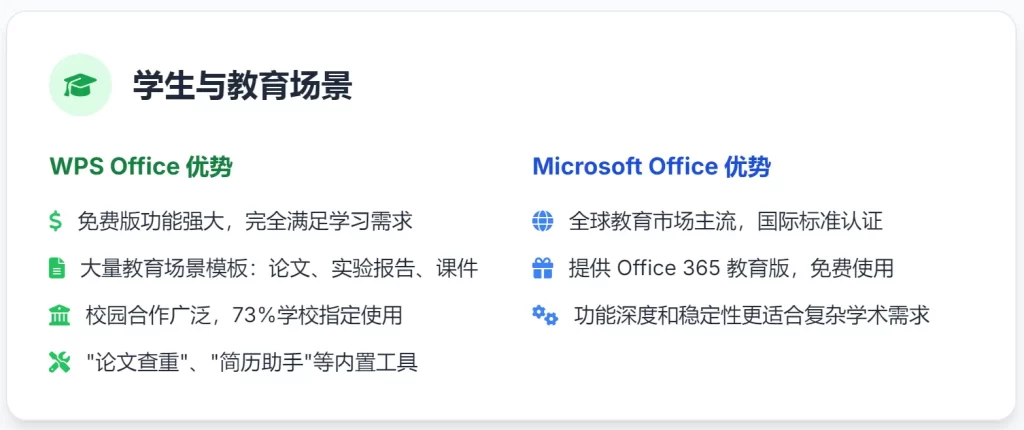Click the 大量教育场景模板 text line
This screenshot has width=1024, height=430.
(x=279, y=268)
